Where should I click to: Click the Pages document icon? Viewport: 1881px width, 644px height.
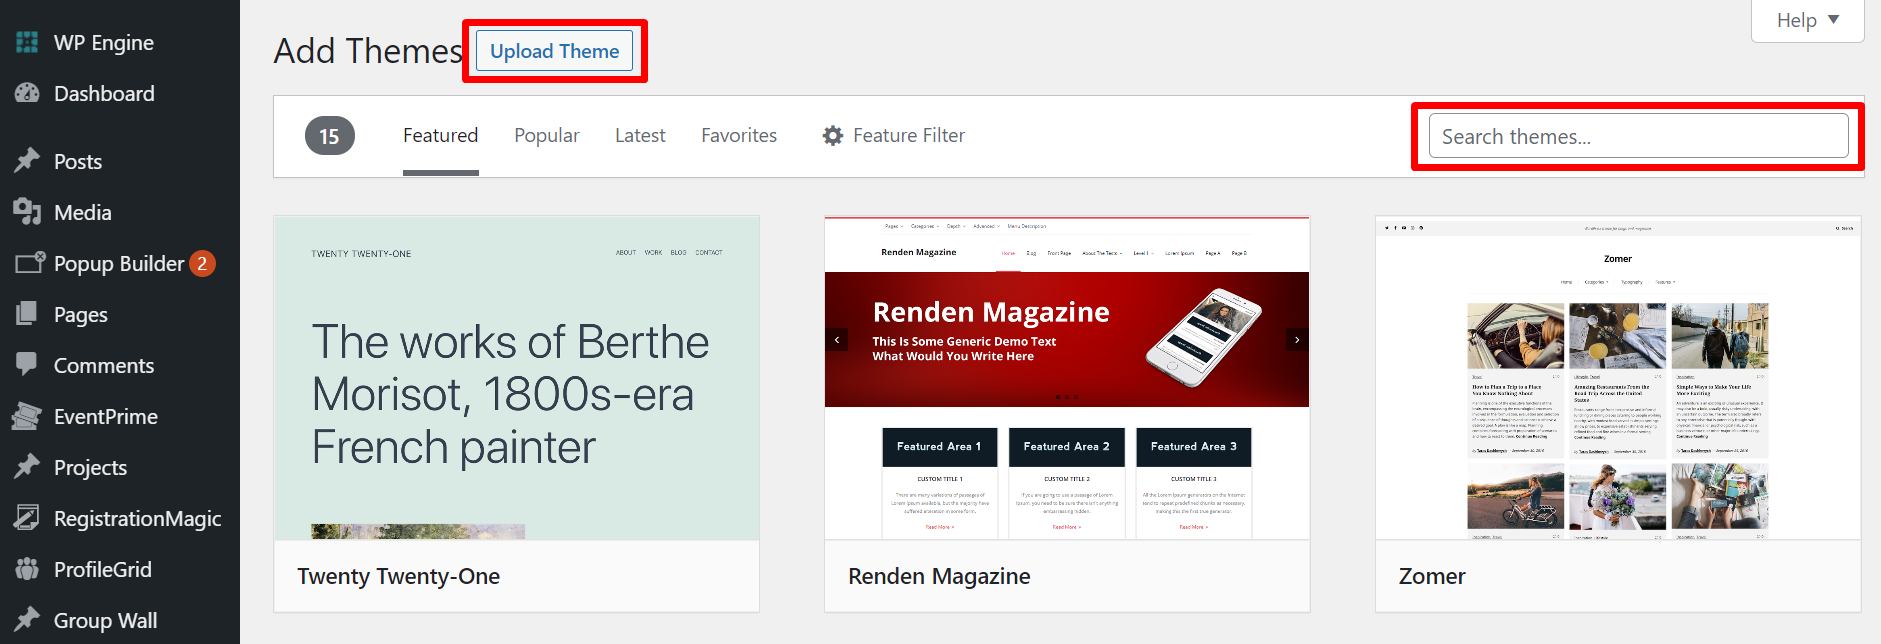click(27, 314)
